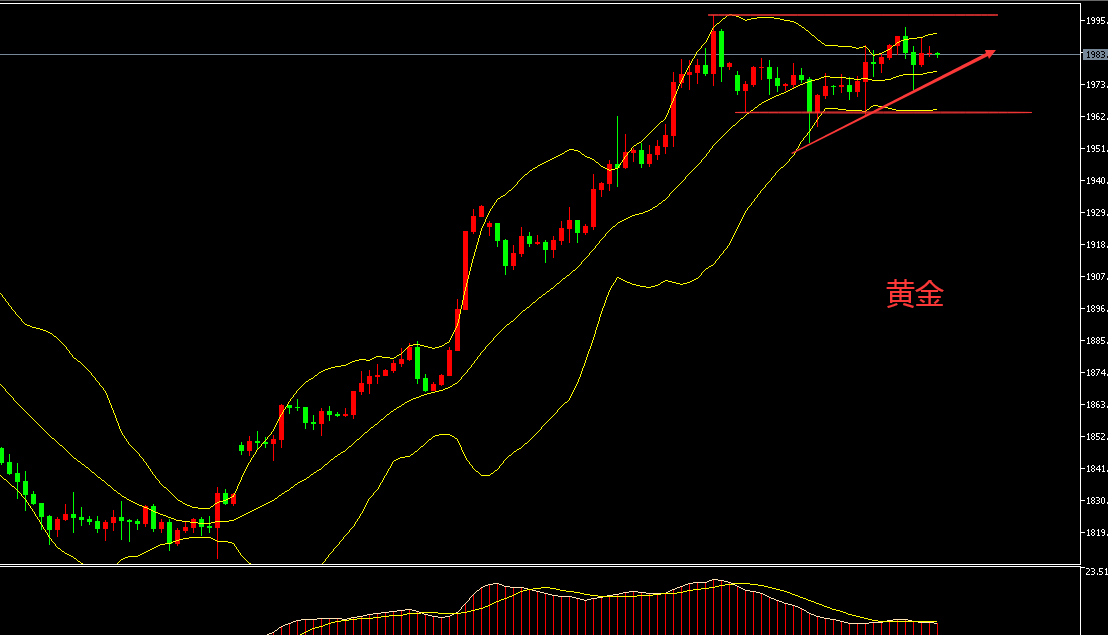The image size is (1108, 635).
Task: Select the 1918 price axis label
Action: point(1097,244)
